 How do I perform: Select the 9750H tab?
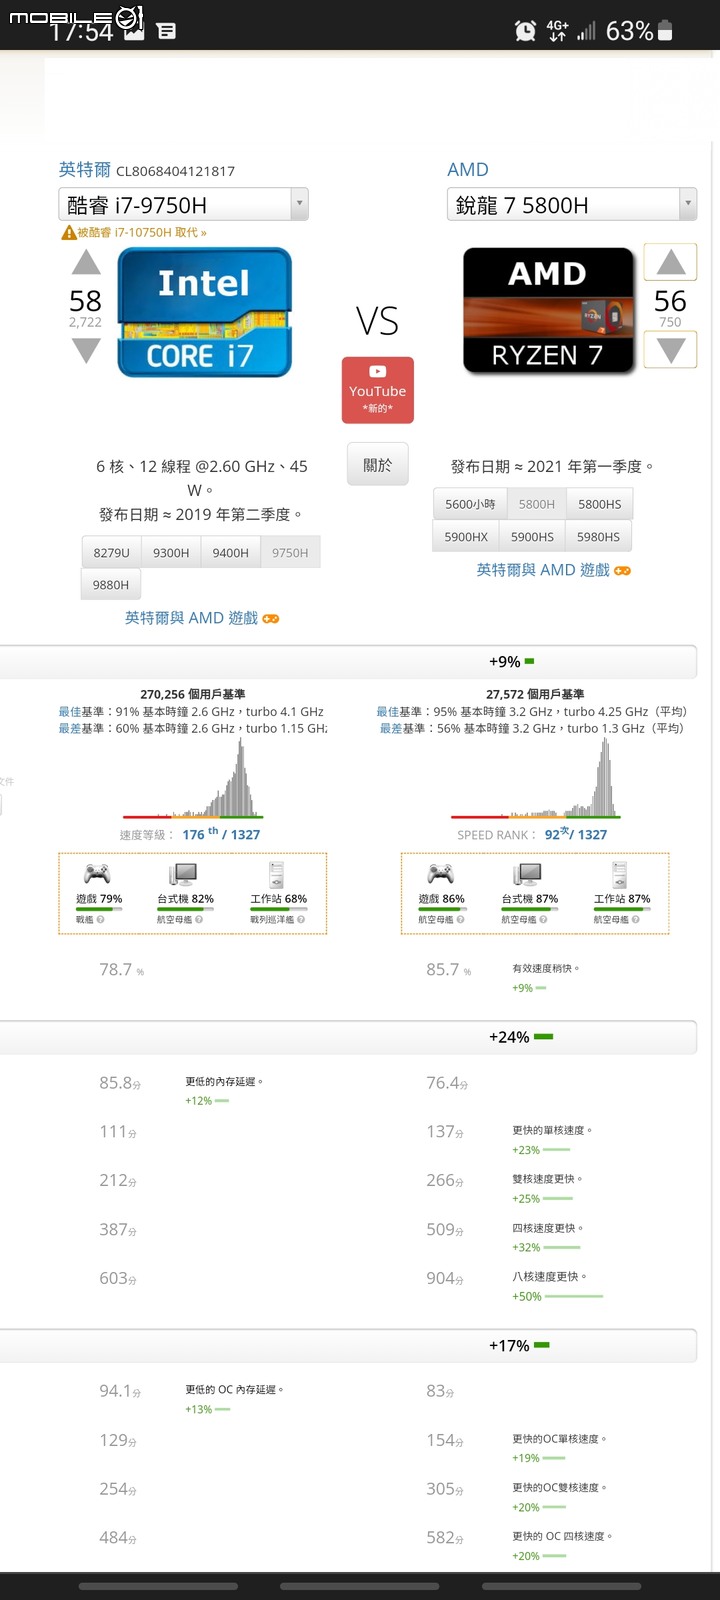click(290, 552)
